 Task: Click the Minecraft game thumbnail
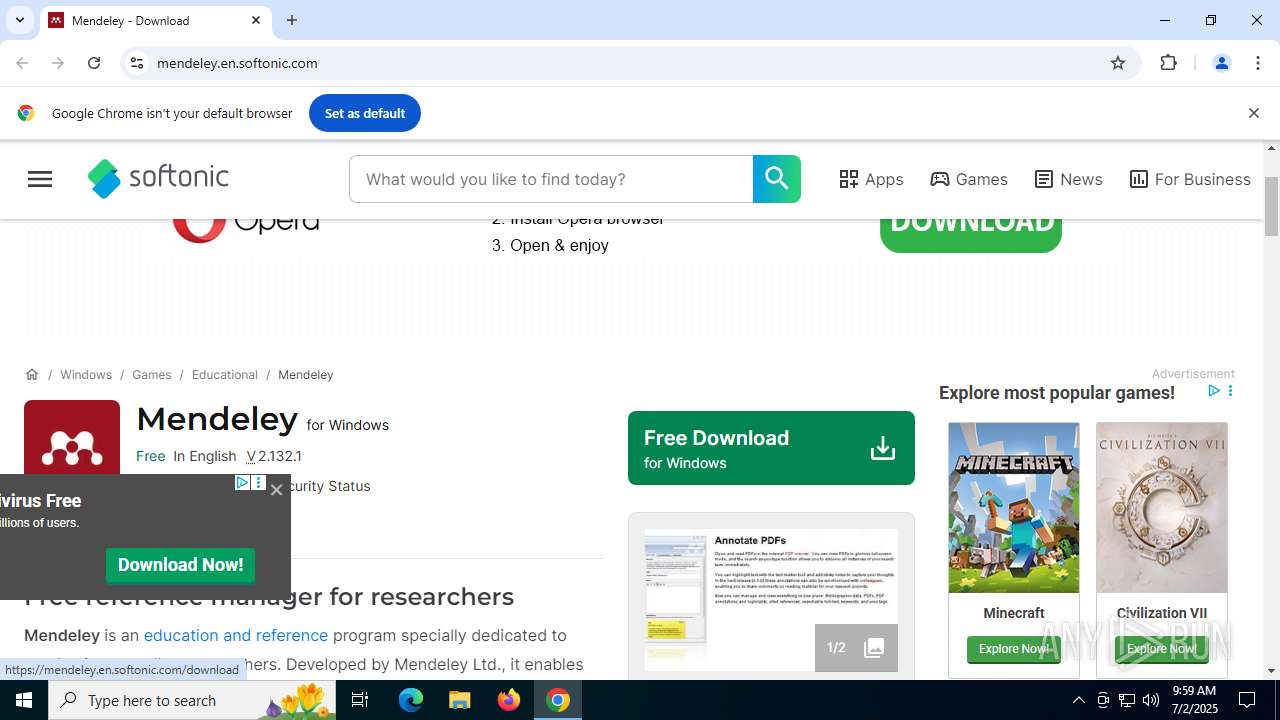[x=1014, y=507]
